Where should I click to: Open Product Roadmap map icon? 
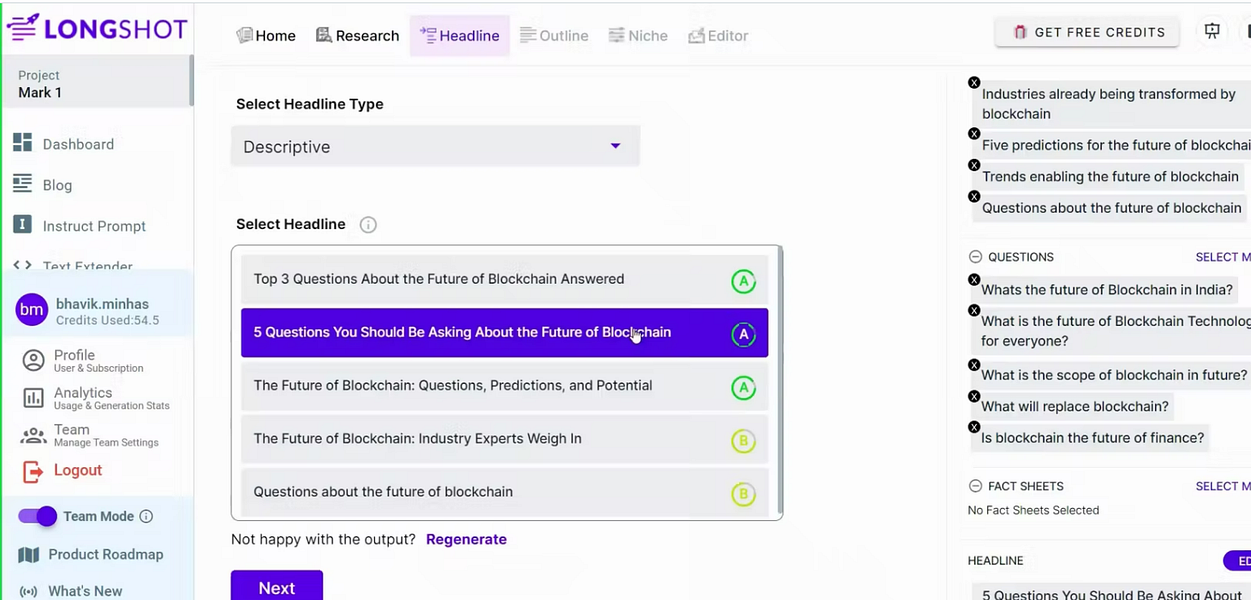point(29,555)
